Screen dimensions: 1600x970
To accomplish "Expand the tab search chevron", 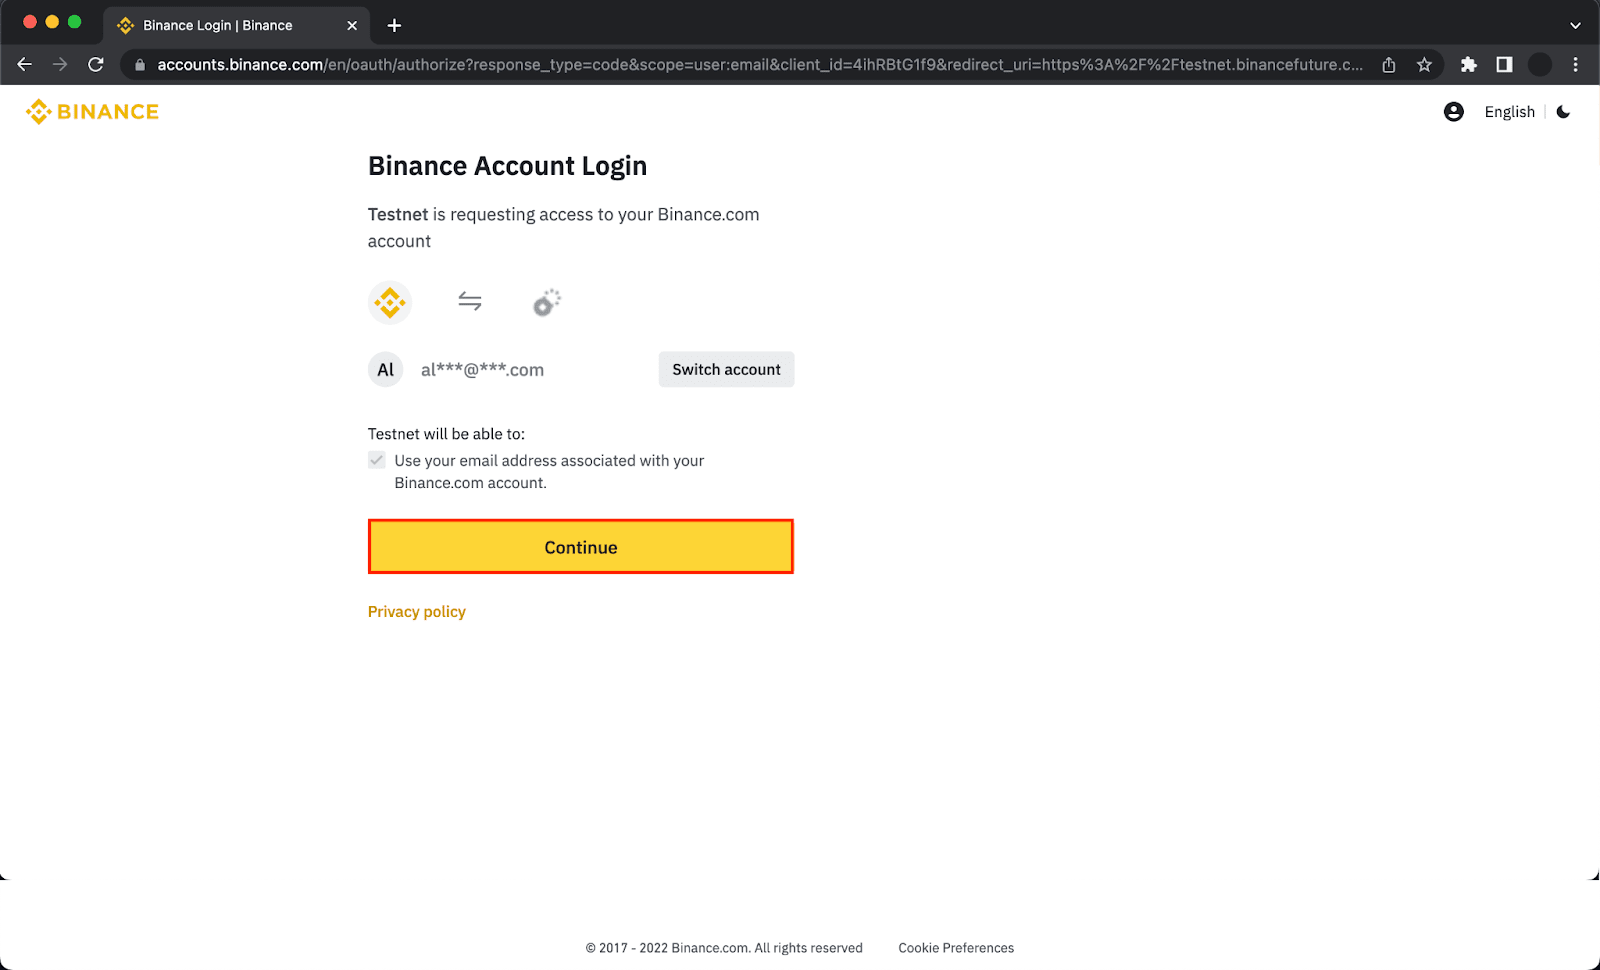I will (x=1575, y=25).
